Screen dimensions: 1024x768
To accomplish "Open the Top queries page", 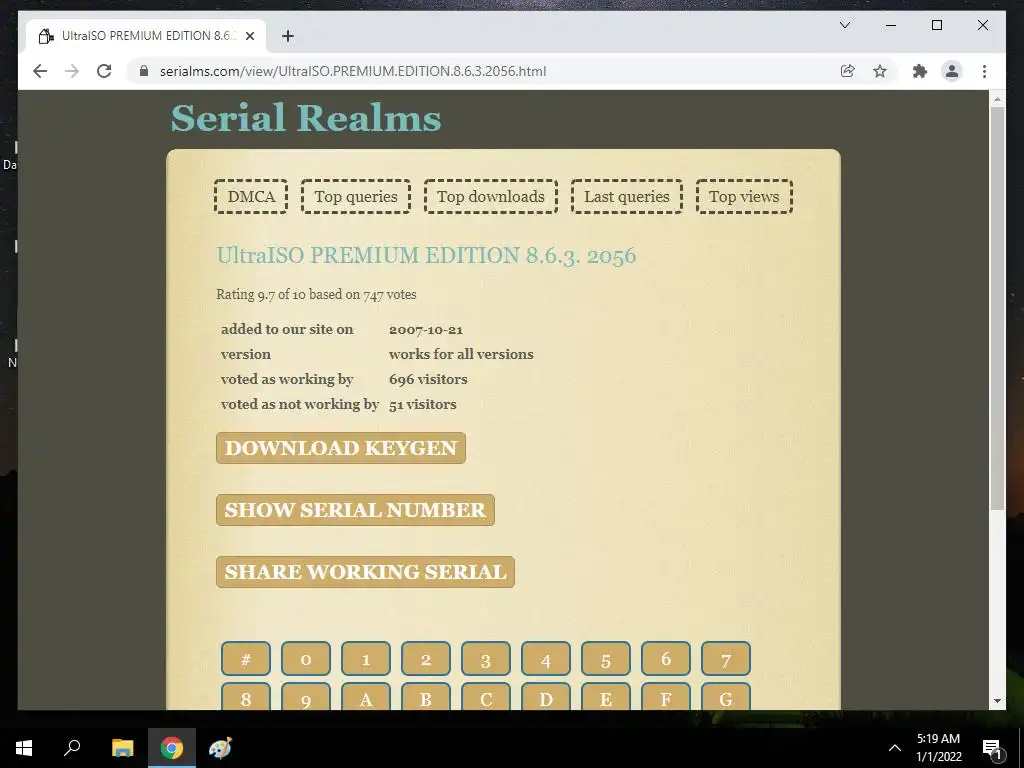I will [x=356, y=197].
